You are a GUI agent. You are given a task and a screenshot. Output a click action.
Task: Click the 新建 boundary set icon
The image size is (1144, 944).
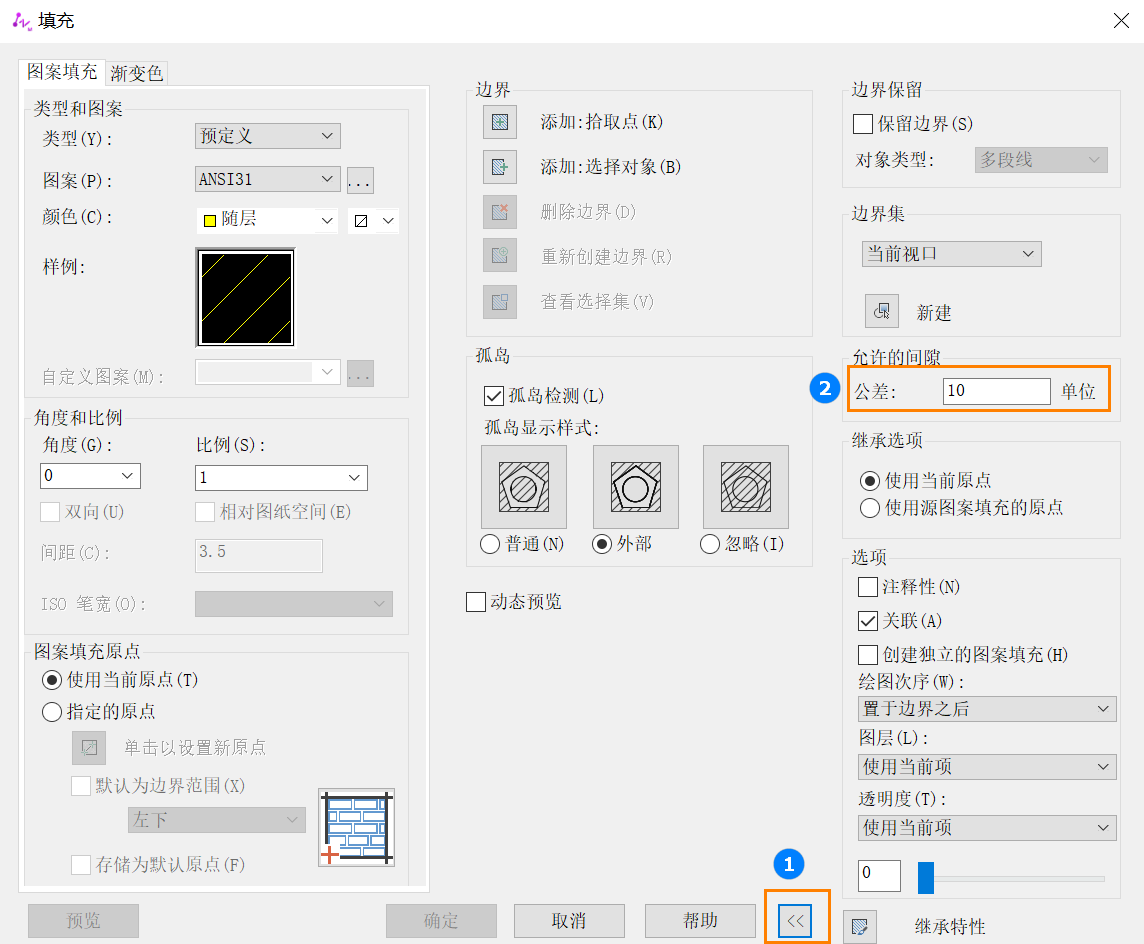coord(881,312)
